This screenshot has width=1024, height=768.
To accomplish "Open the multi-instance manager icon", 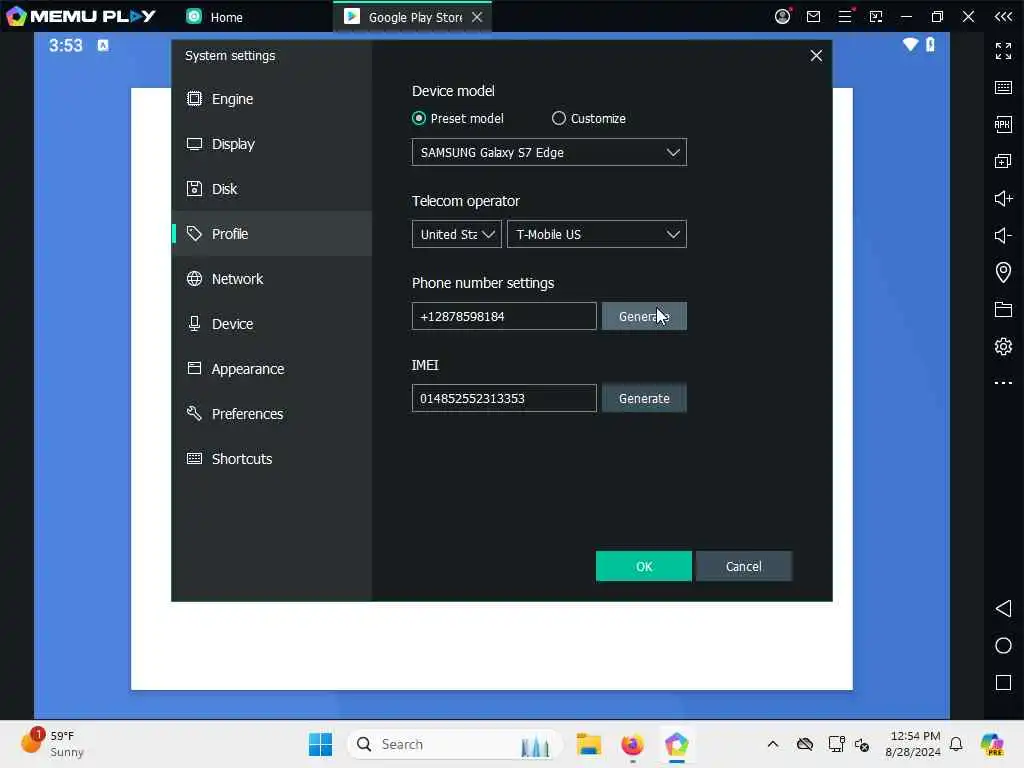I will 1003,161.
